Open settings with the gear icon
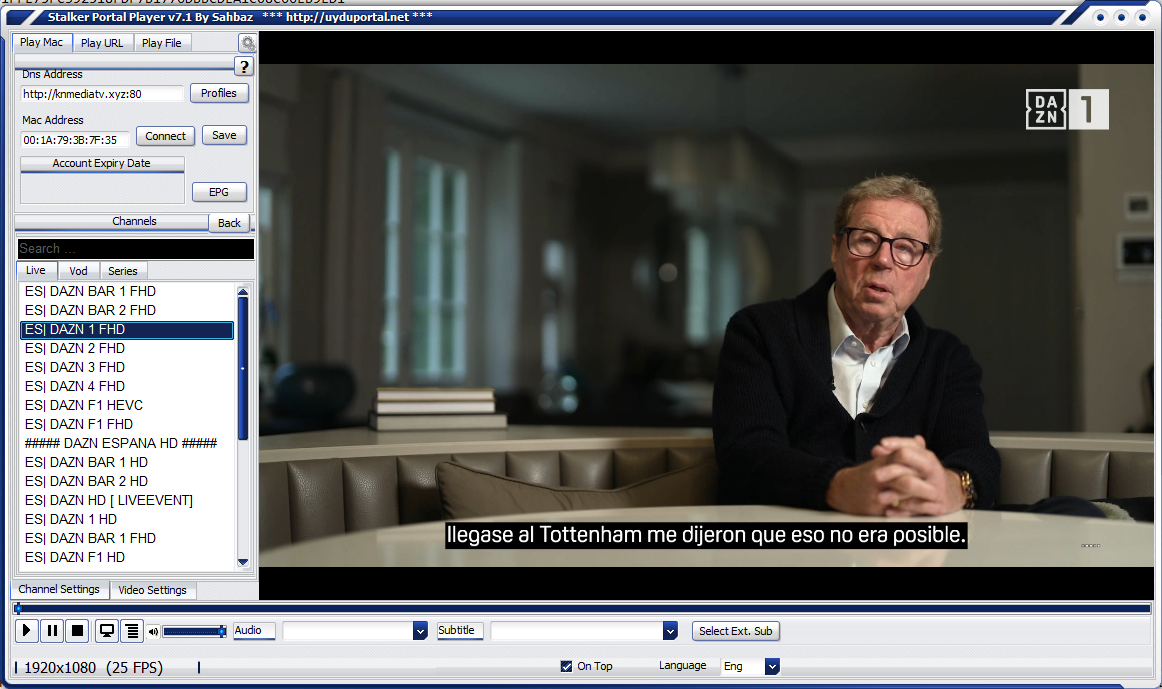 [247, 43]
